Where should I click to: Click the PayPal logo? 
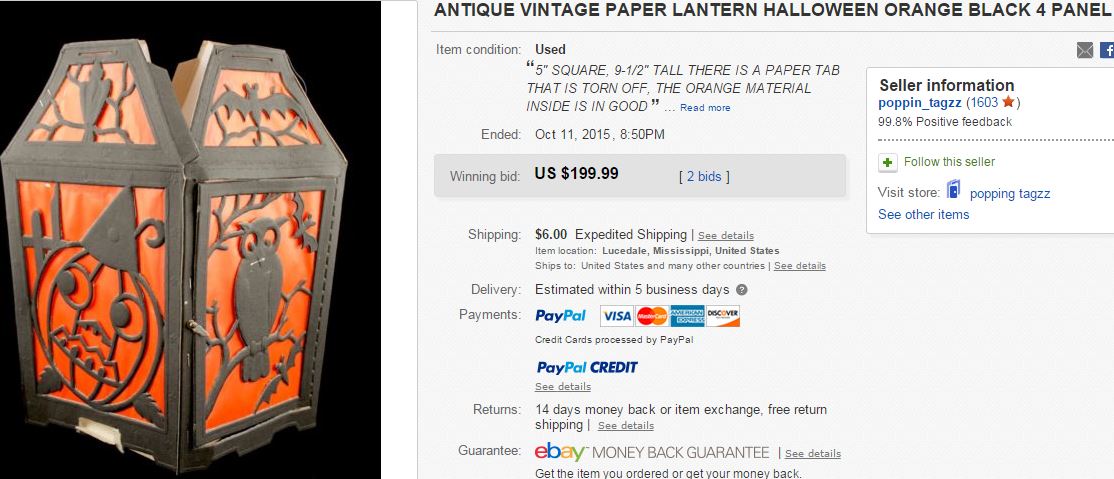pyautogui.click(x=561, y=316)
